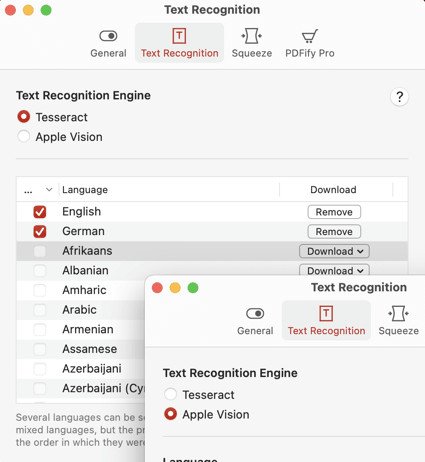Select Apple Vision radio in front window
This screenshot has height=462, width=425.
tap(170, 414)
